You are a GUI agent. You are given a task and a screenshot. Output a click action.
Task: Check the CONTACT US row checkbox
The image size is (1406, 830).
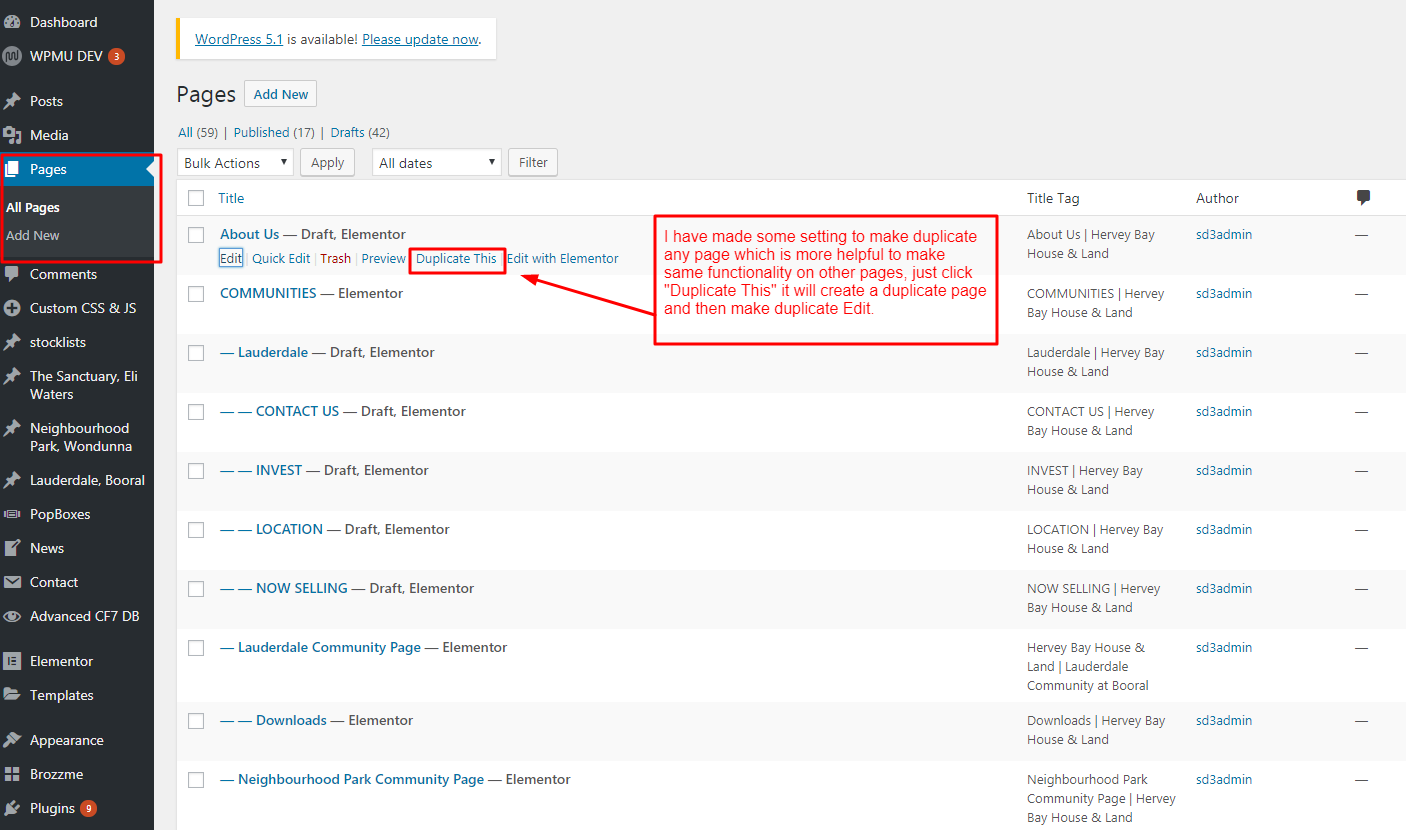[x=196, y=411]
